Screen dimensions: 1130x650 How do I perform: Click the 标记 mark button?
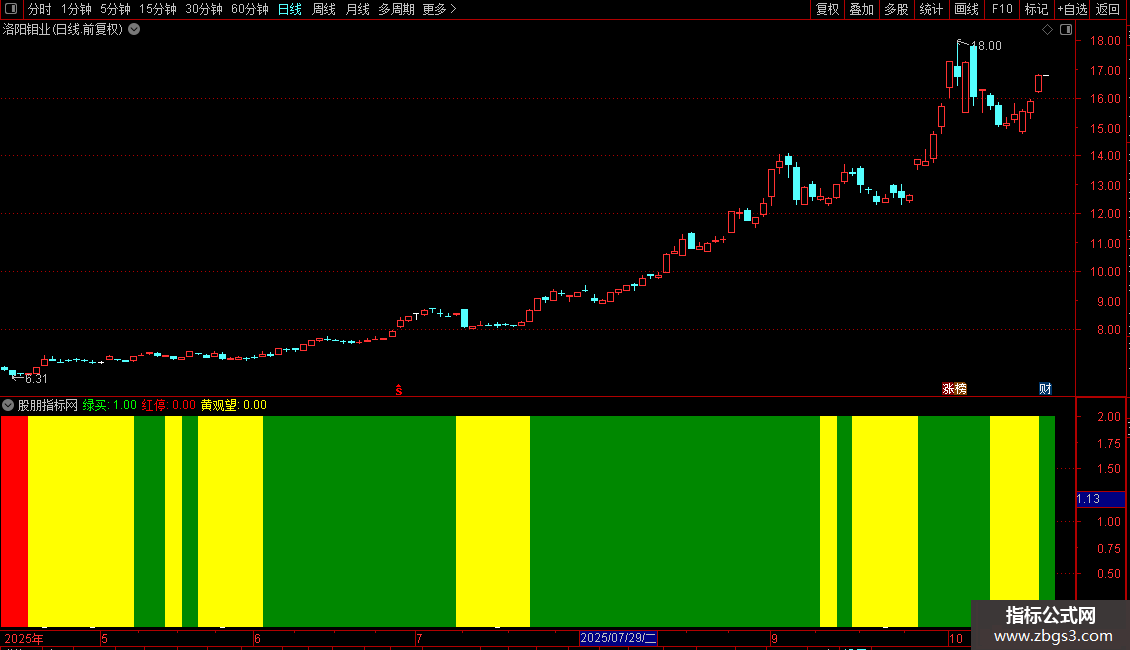click(1036, 9)
